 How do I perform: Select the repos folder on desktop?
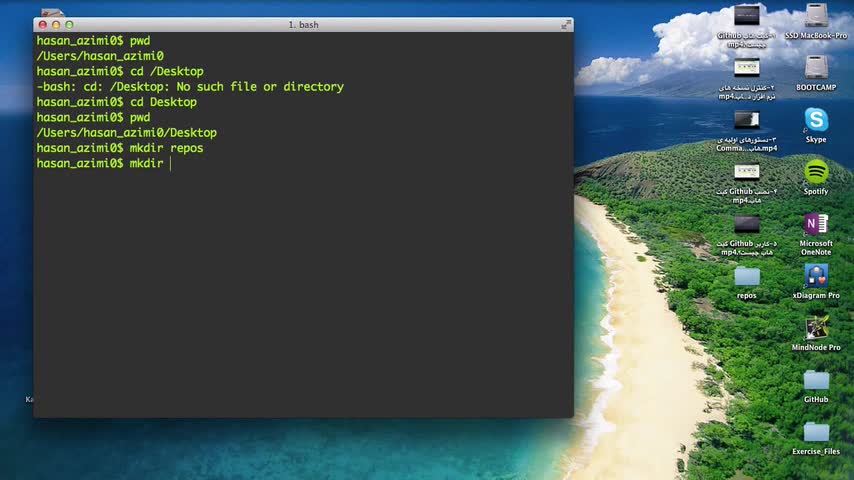[x=747, y=277]
